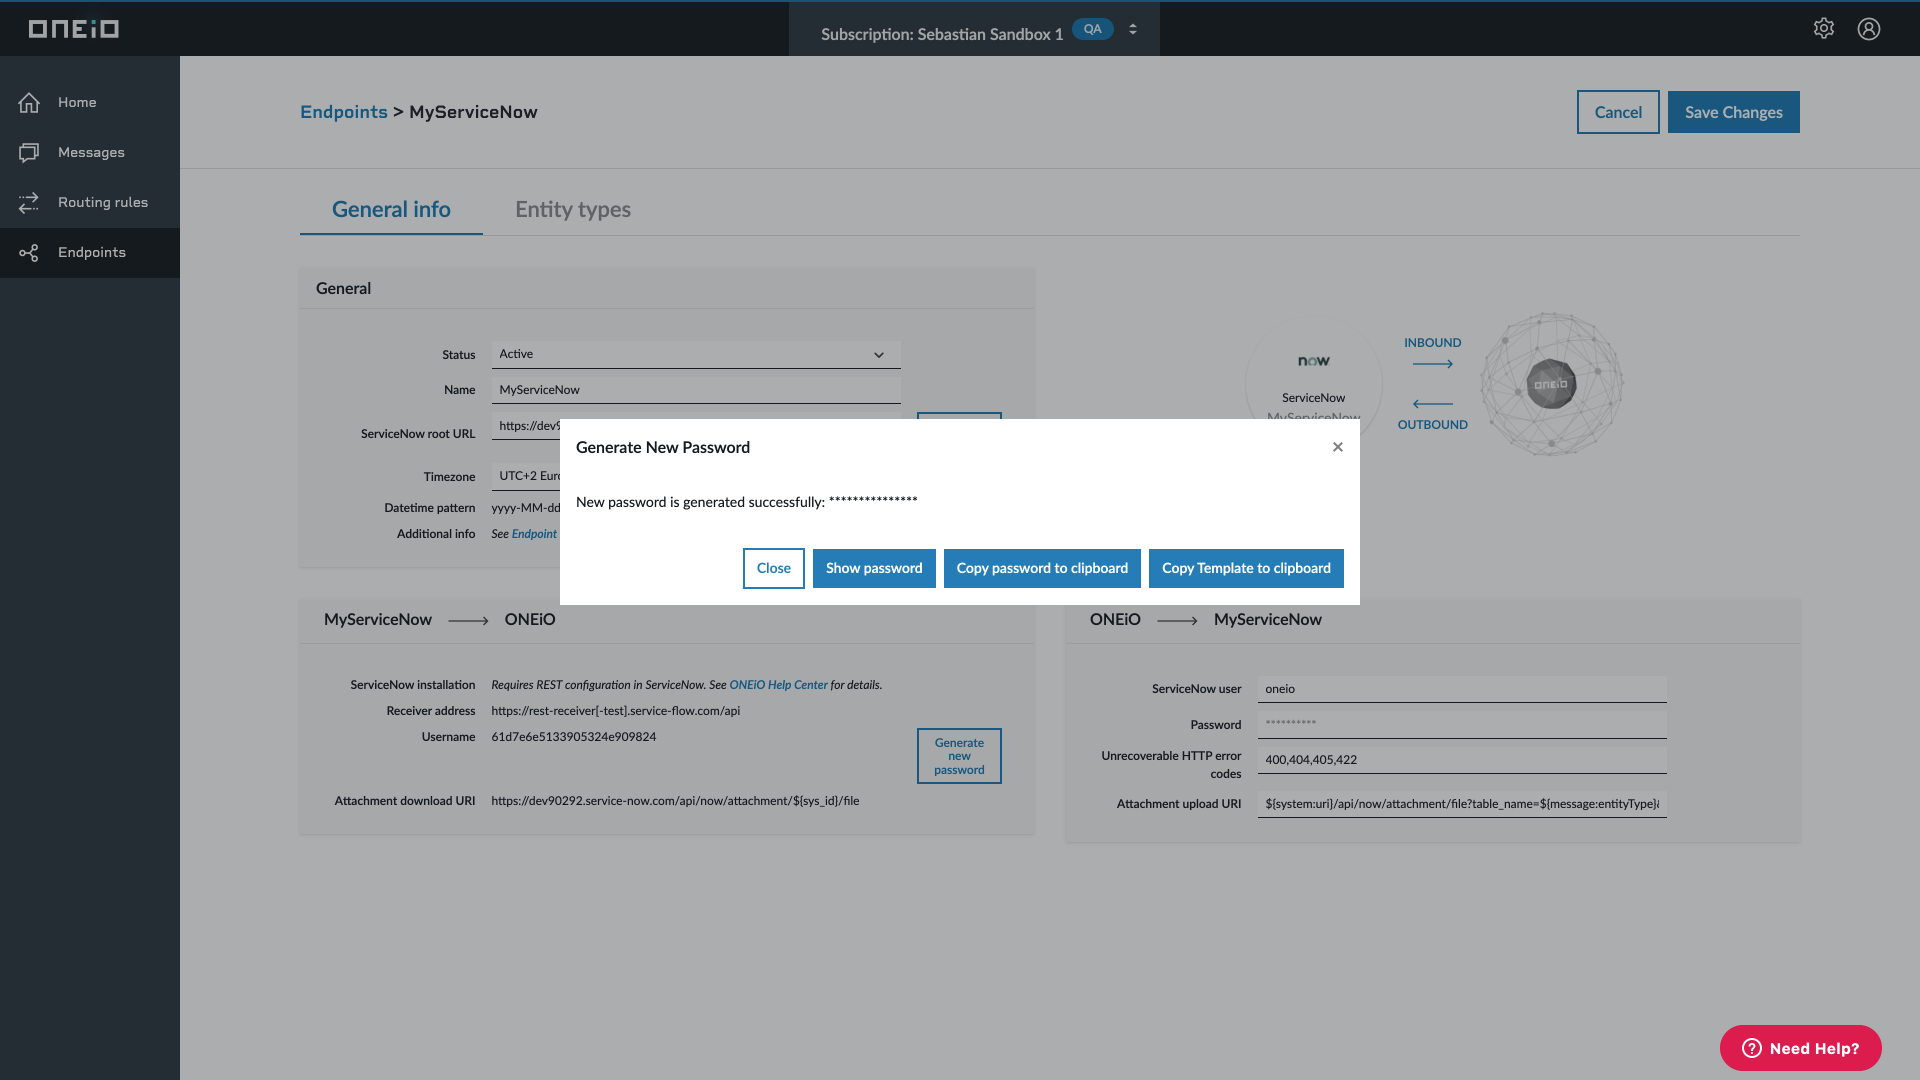Open the Status dropdown showing Active
1920x1080 pixels.
(696, 354)
